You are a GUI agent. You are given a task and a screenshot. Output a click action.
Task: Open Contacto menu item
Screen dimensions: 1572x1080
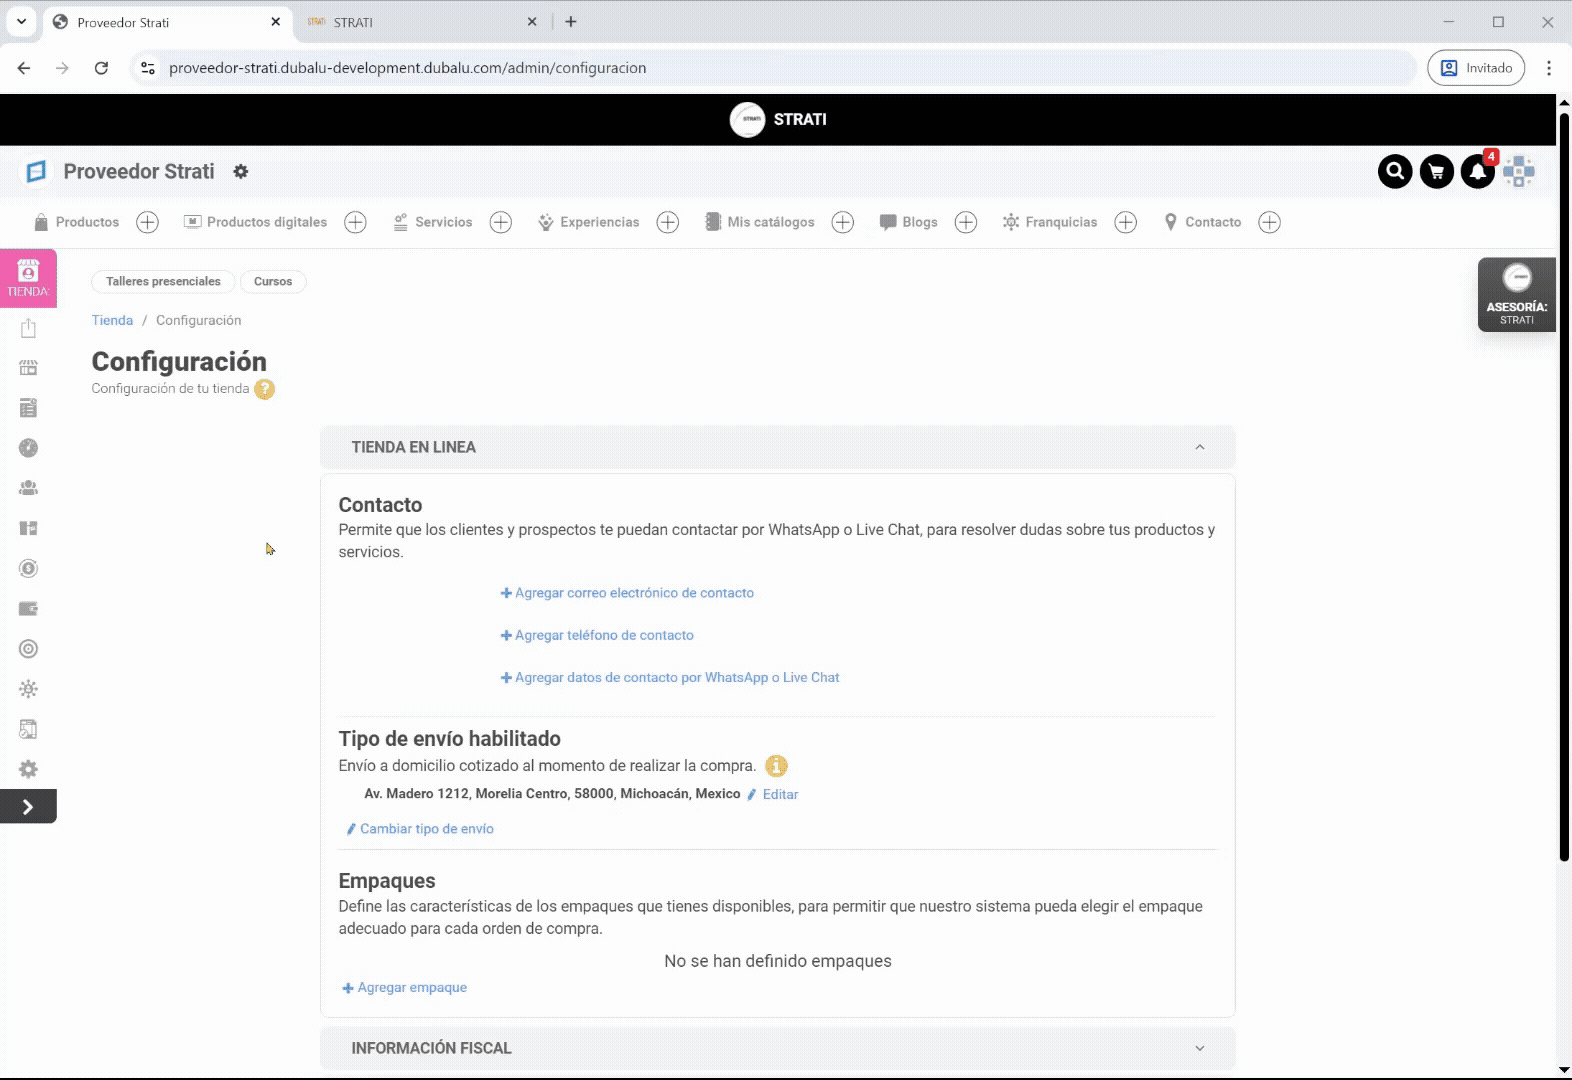pos(1203,222)
